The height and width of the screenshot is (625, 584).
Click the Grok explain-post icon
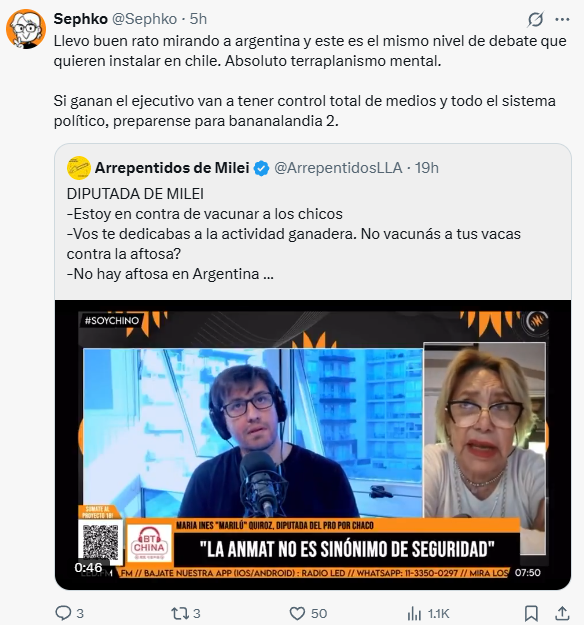tap(535, 19)
